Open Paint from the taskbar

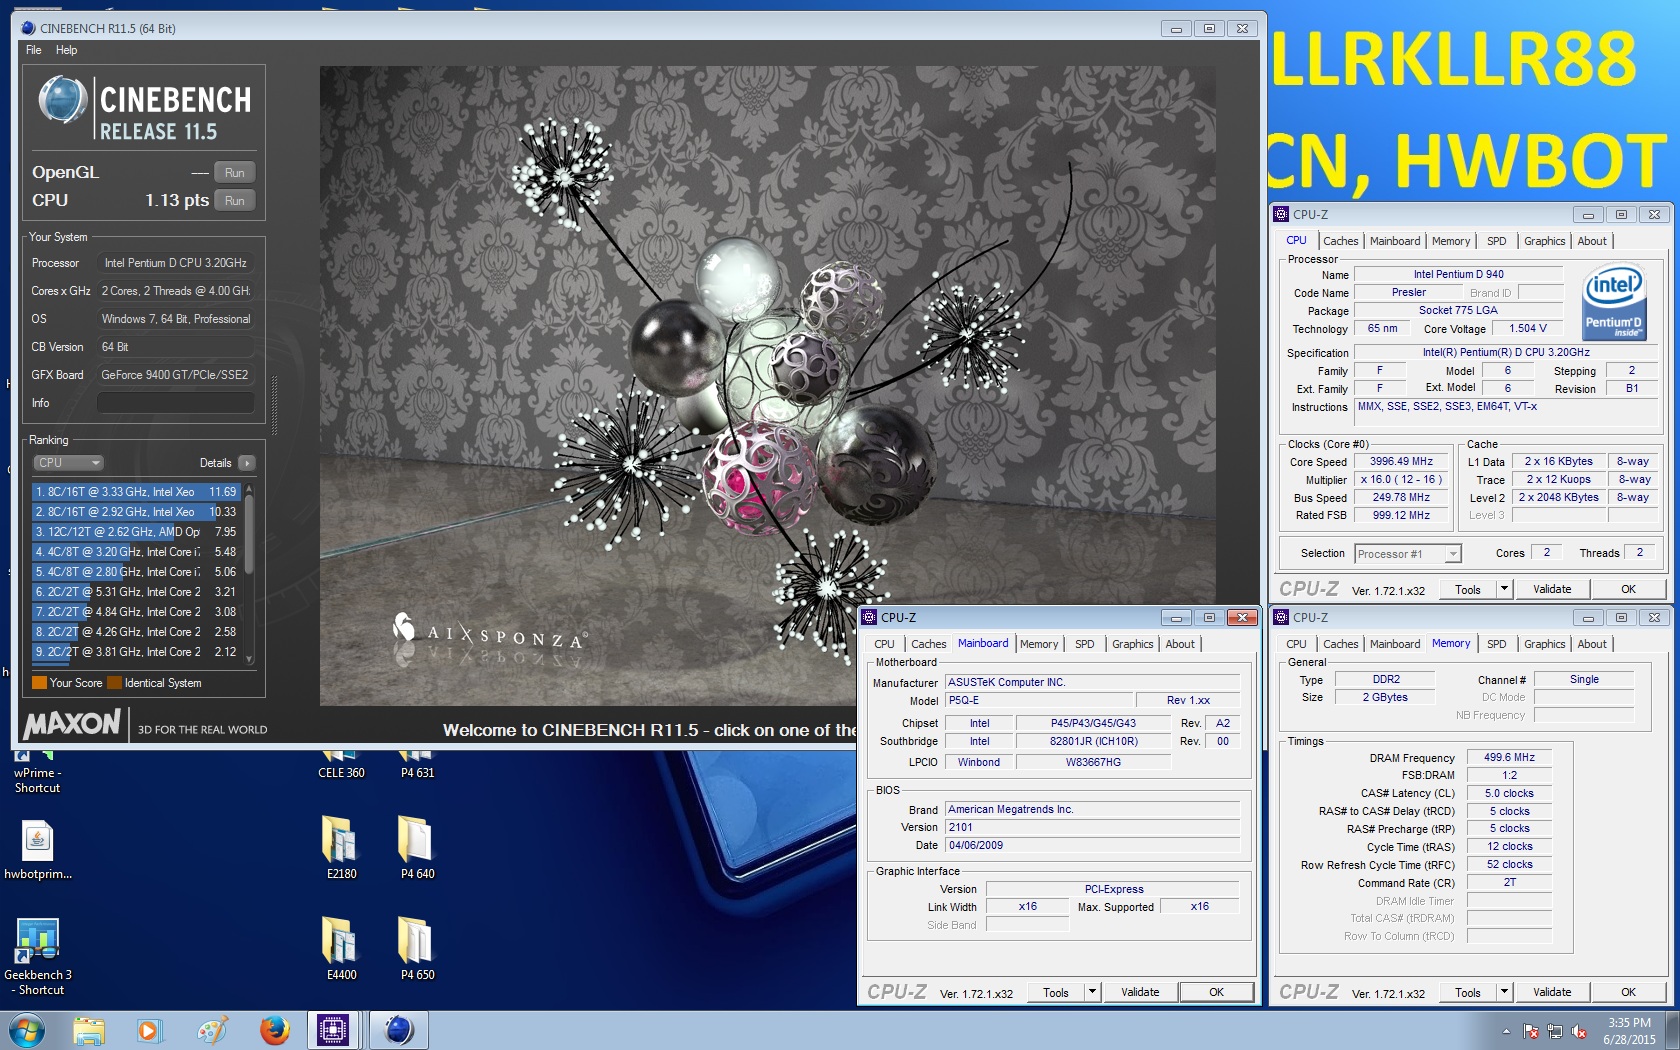(212, 1030)
